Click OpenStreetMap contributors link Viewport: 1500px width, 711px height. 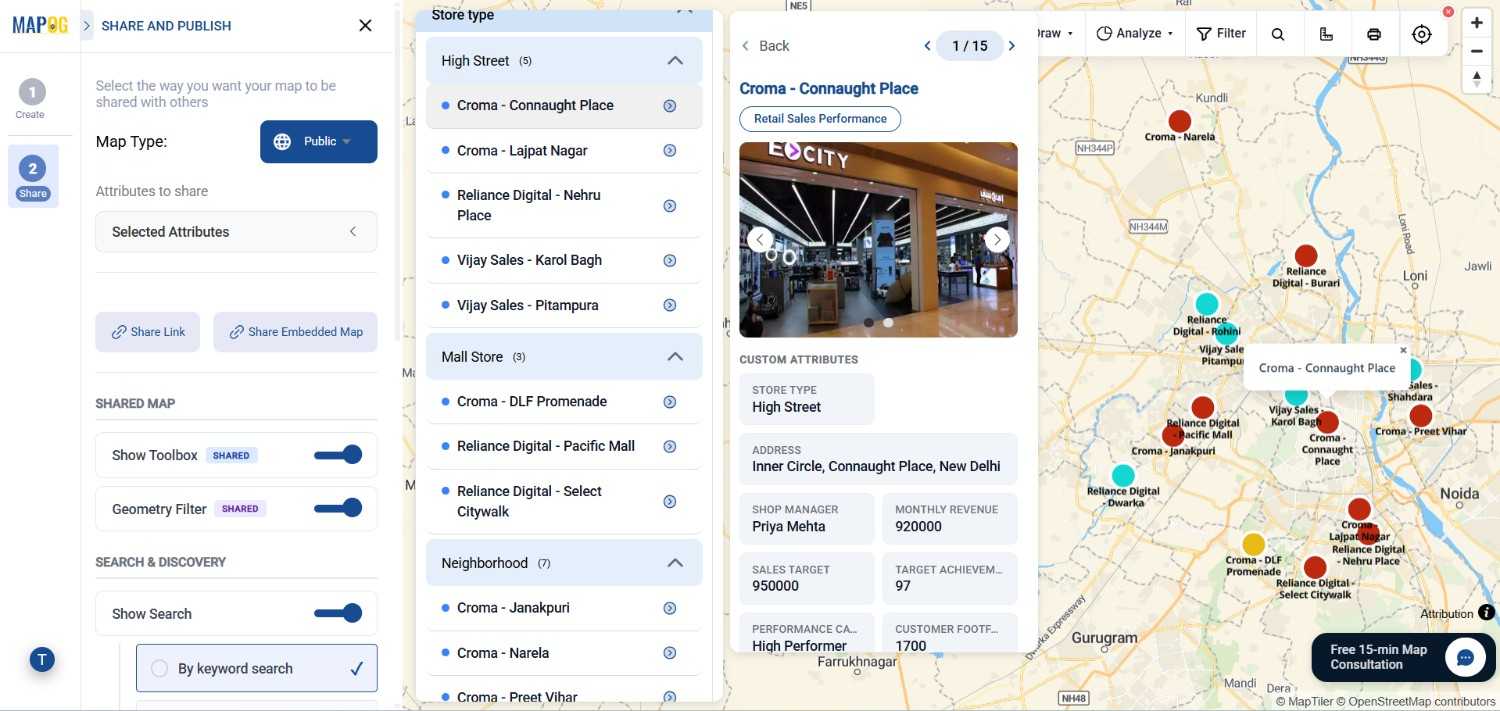(x=1416, y=702)
